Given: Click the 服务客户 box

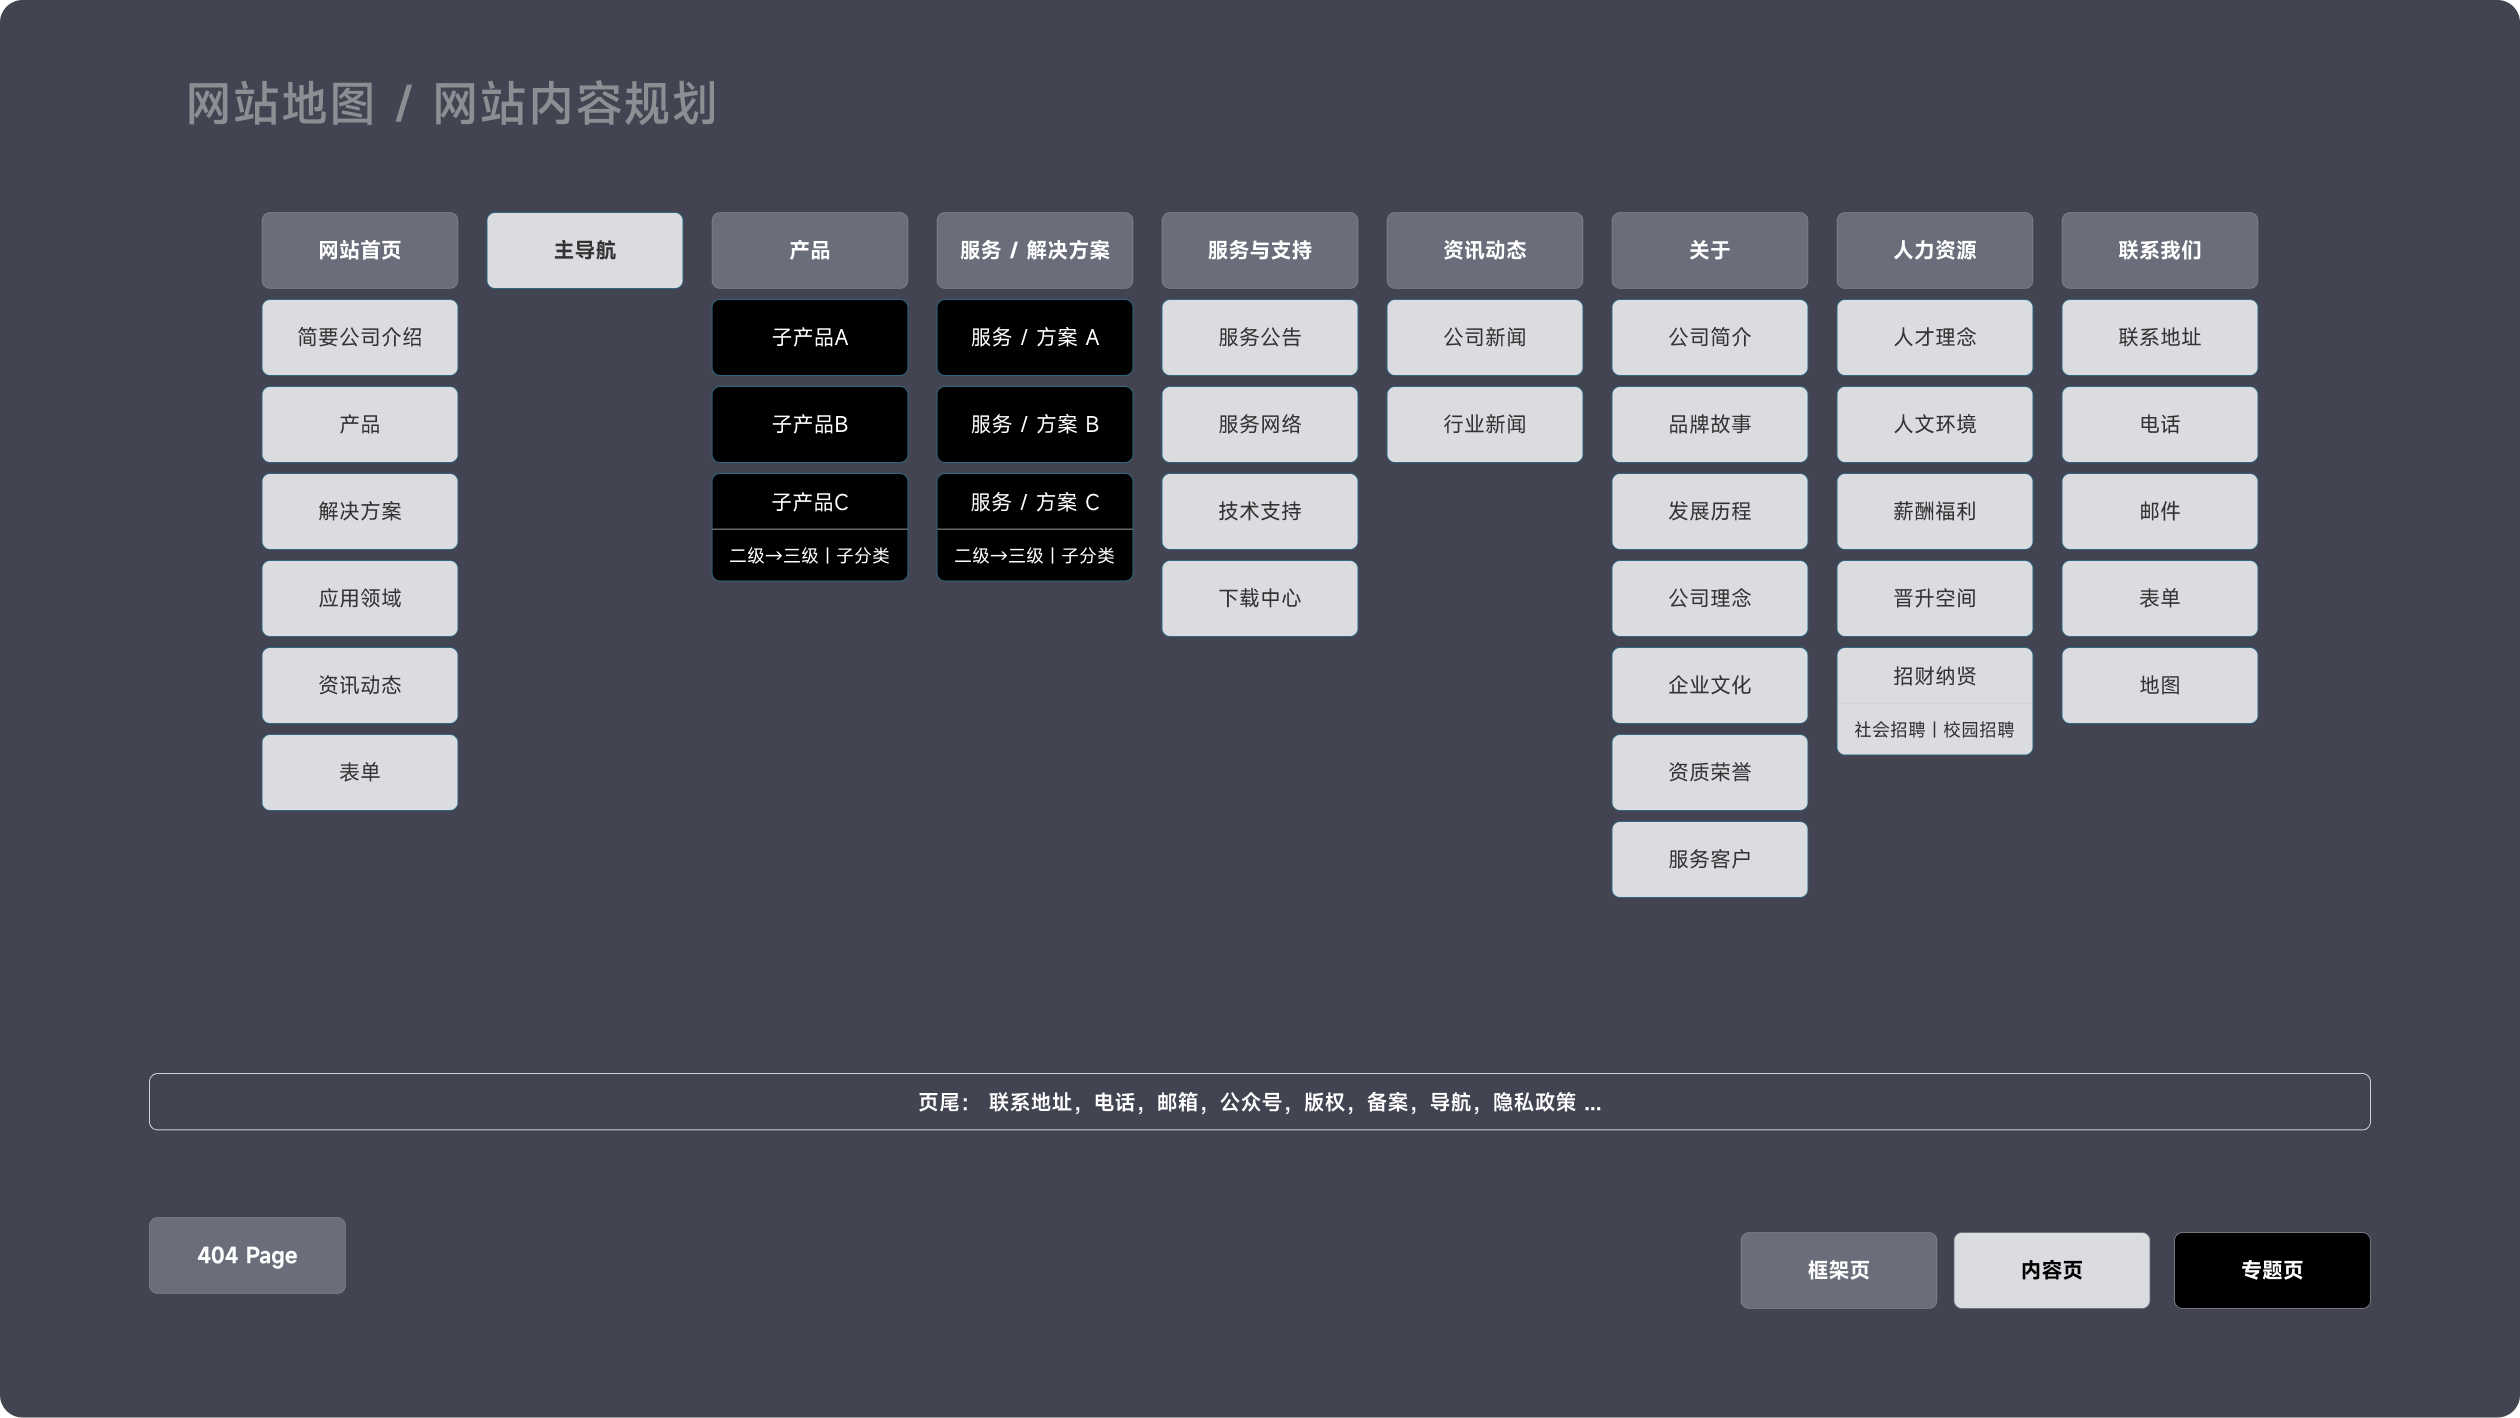Looking at the screenshot, I should (x=1709, y=858).
